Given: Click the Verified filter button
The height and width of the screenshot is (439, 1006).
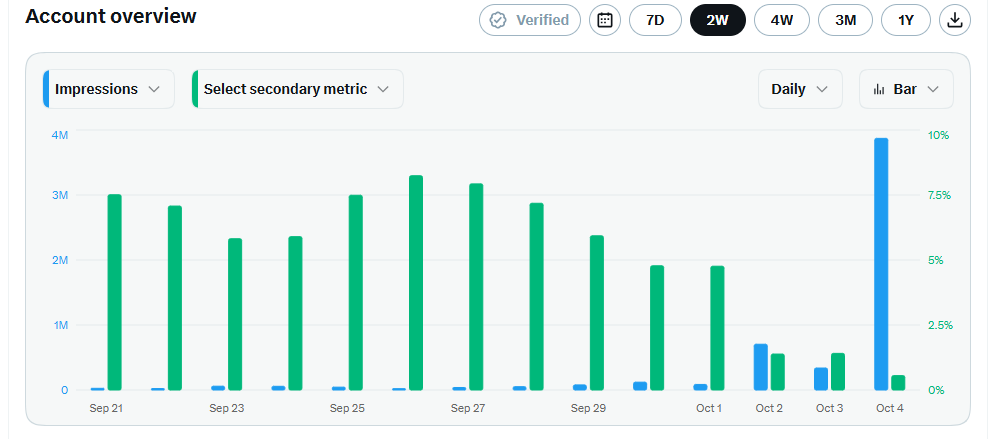Looking at the screenshot, I should tap(530, 20).
